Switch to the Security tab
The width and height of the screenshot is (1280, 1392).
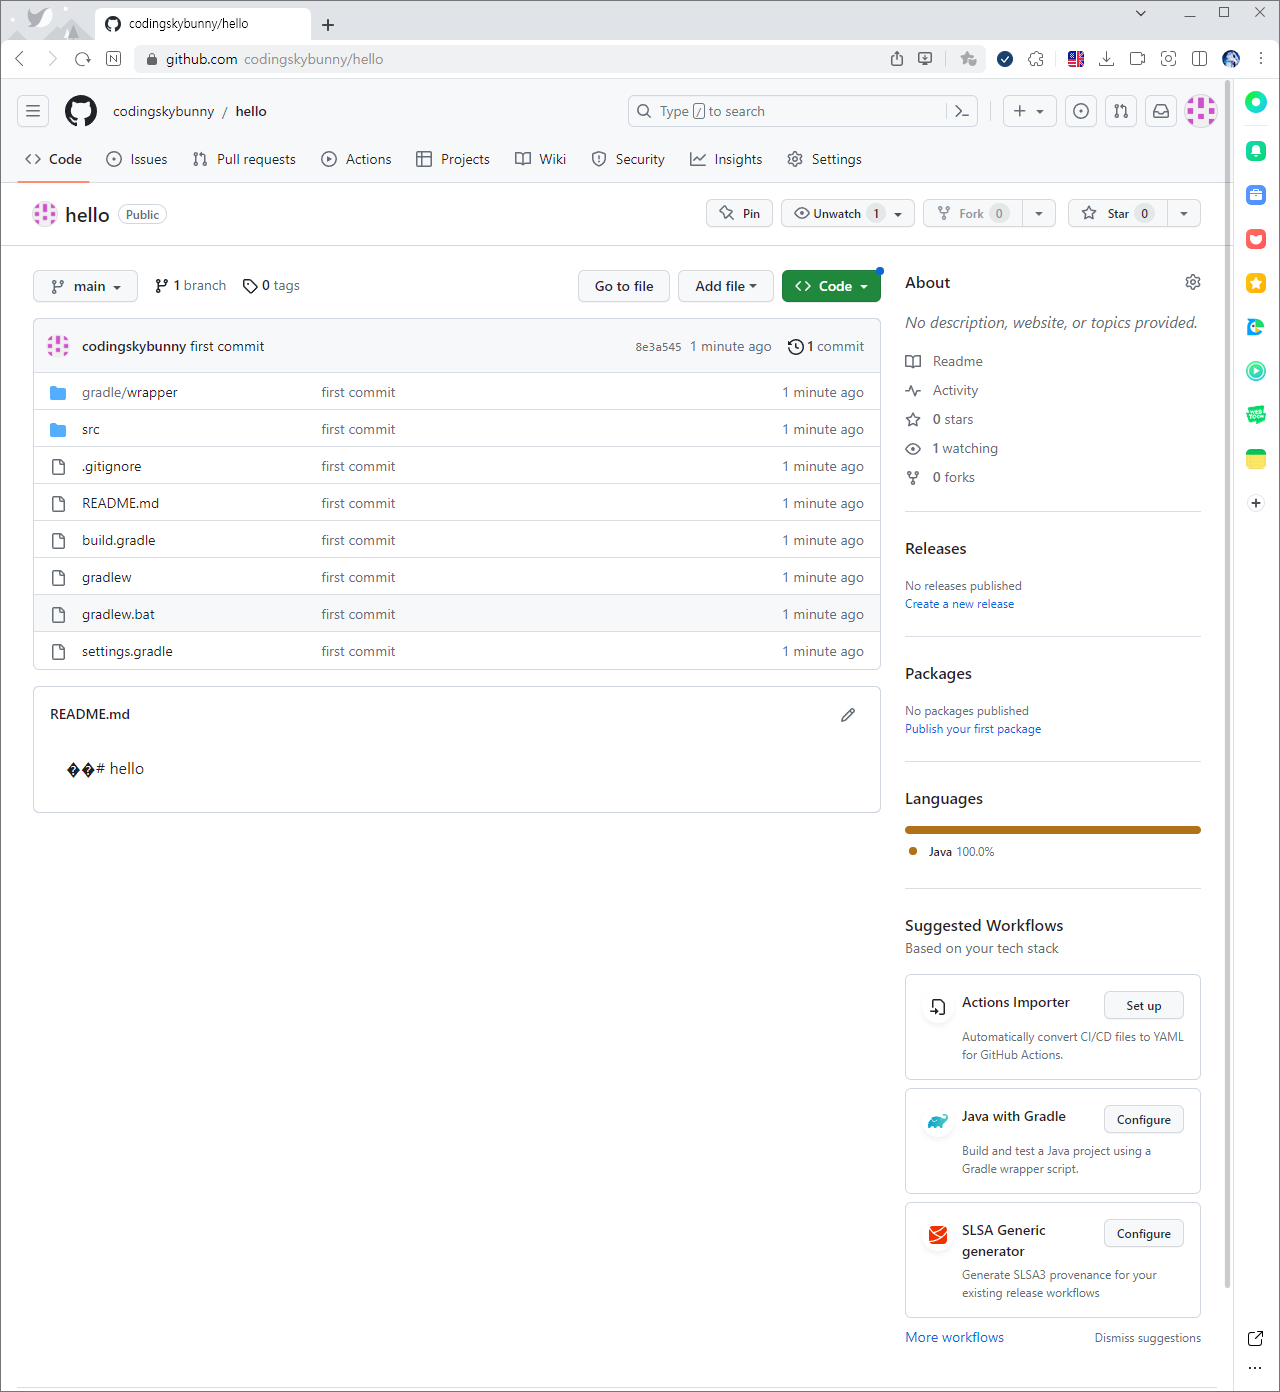coord(628,159)
